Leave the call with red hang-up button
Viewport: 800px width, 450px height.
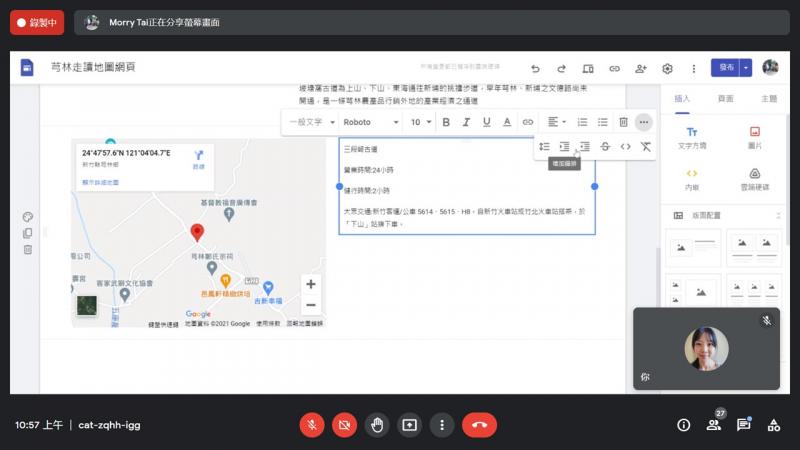[479, 425]
